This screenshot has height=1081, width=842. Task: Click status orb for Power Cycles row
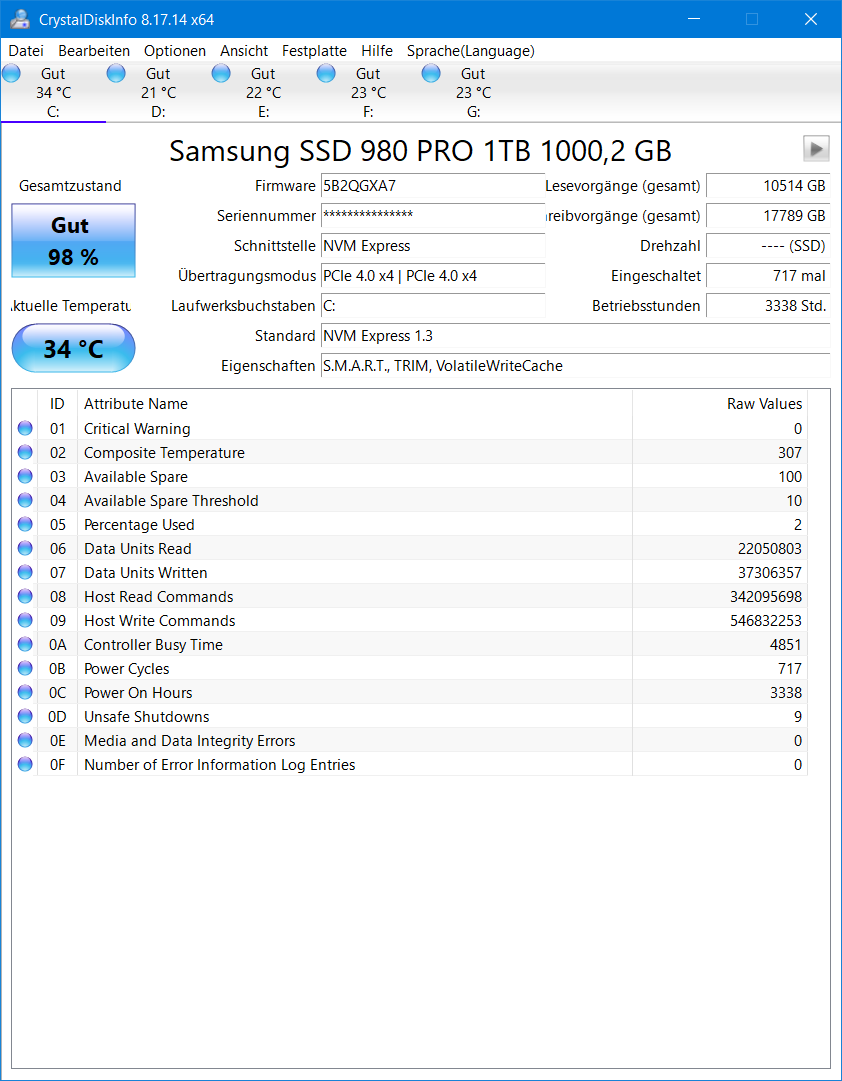point(26,668)
